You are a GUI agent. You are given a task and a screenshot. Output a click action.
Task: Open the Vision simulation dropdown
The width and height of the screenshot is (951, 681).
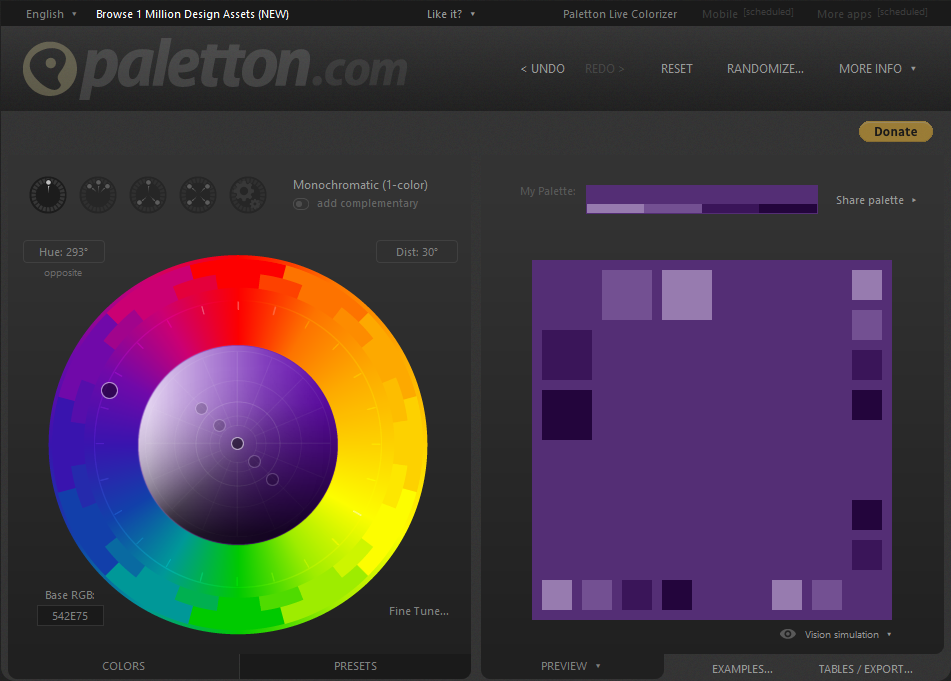tap(848, 634)
